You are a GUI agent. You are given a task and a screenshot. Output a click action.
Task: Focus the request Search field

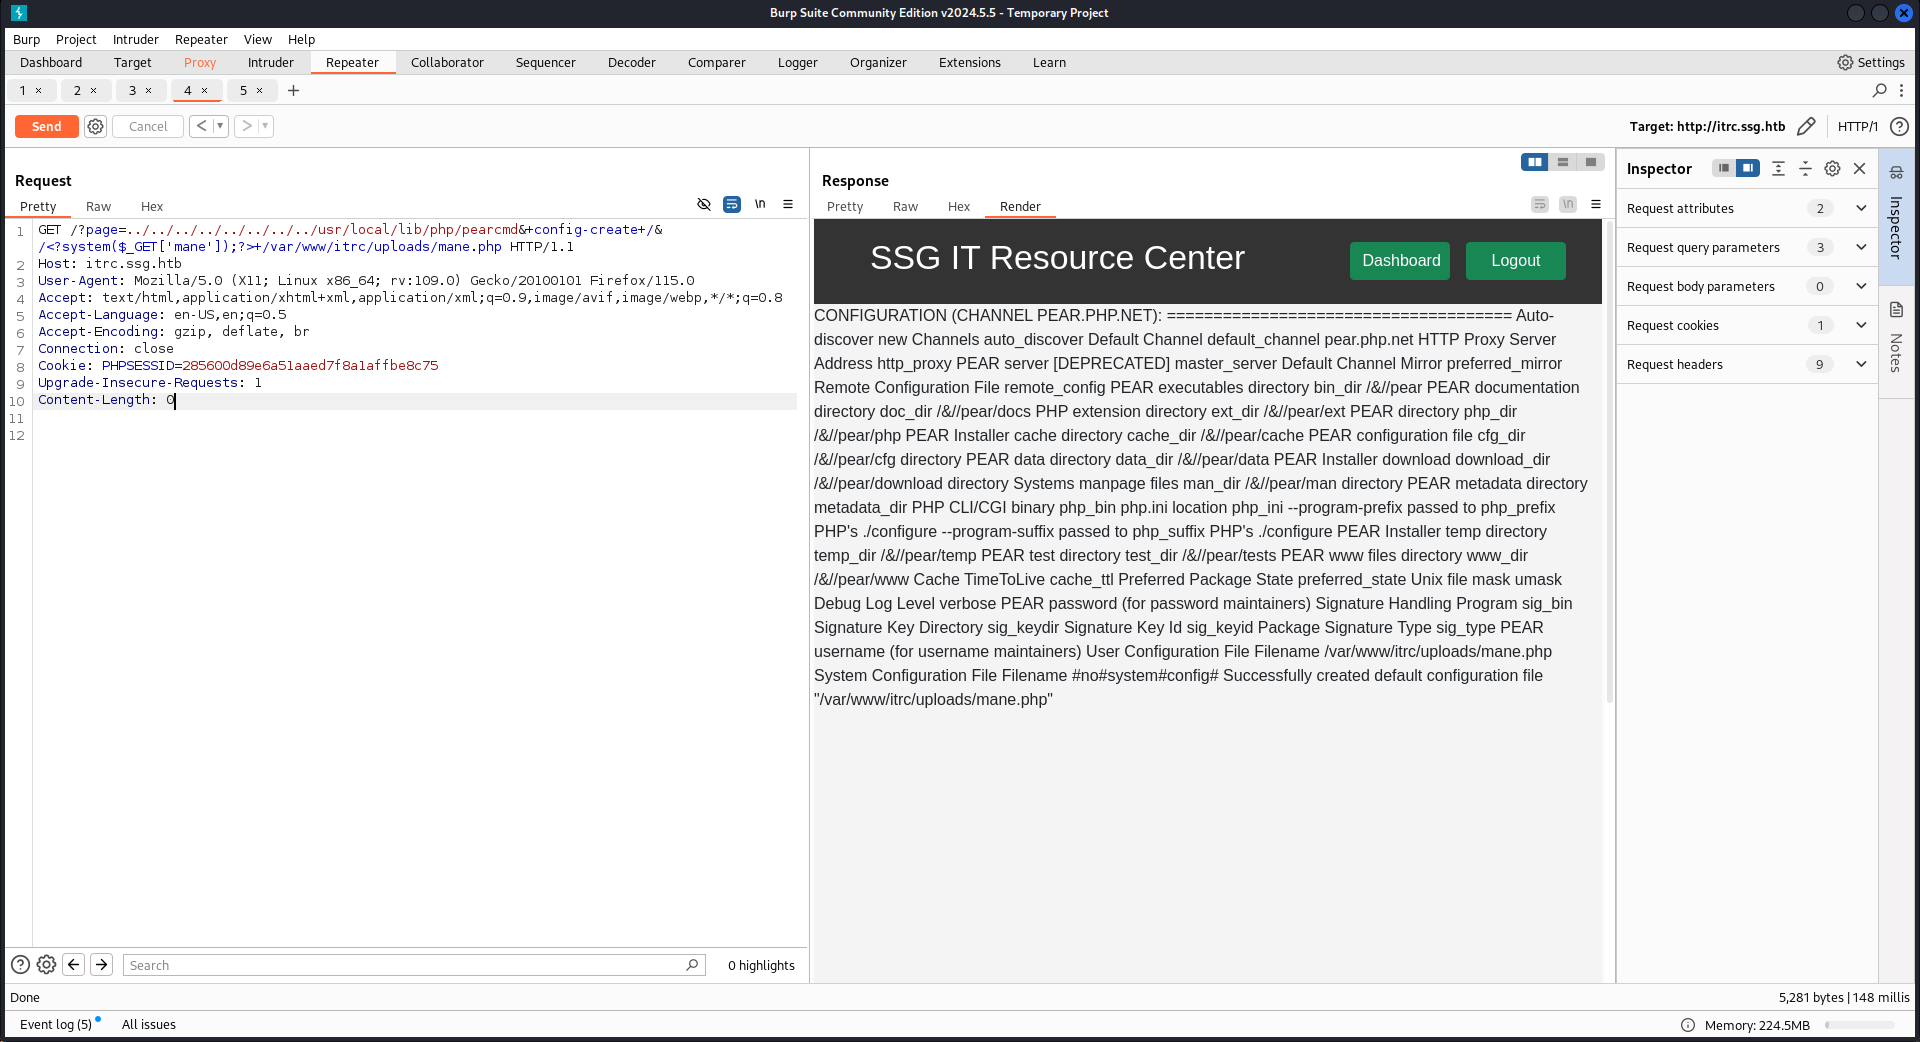pyautogui.click(x=414, y=965)
